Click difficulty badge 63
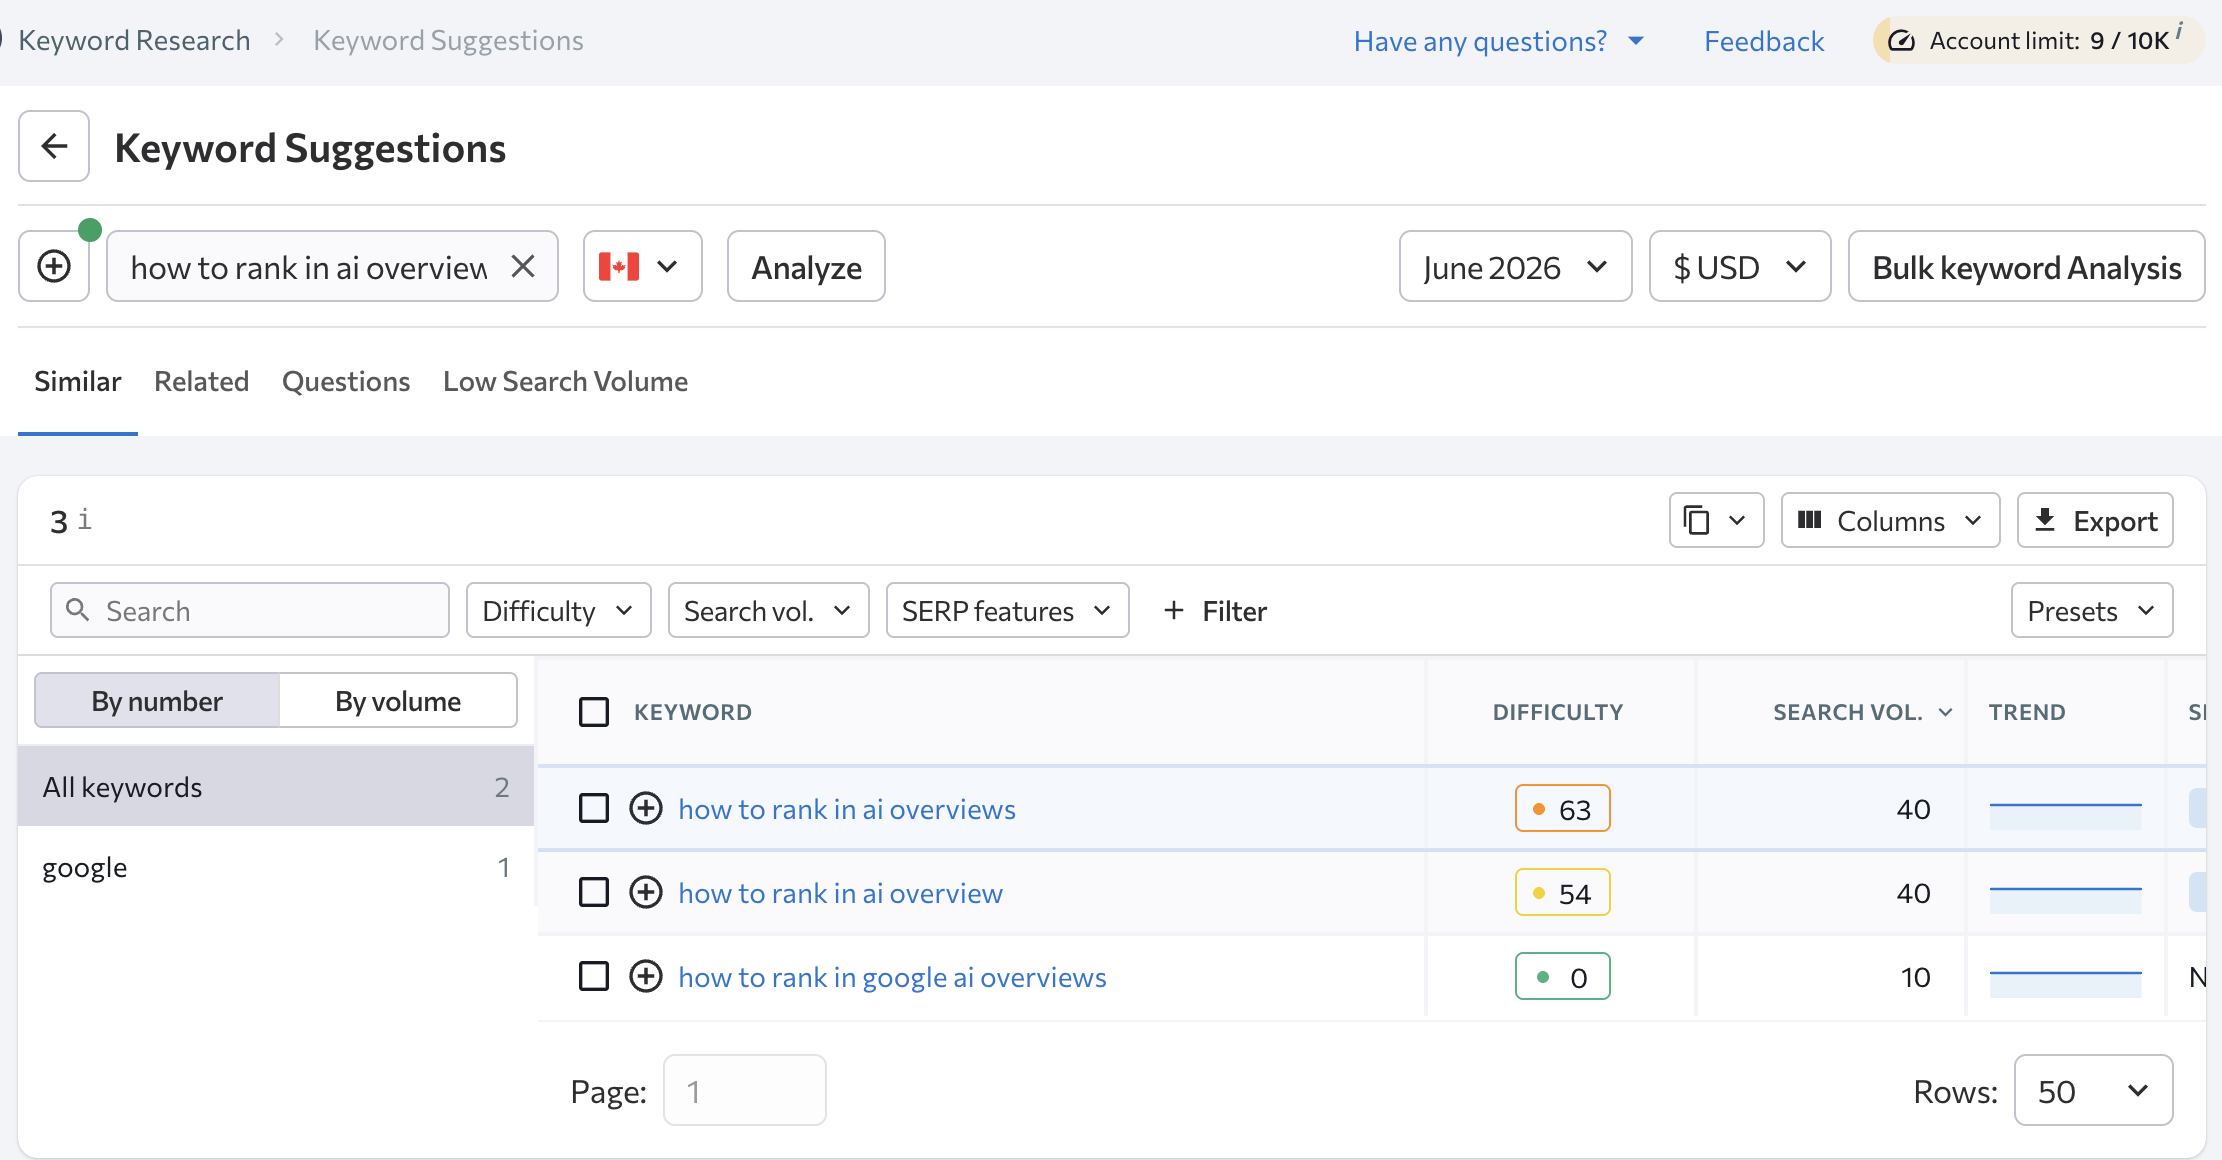 (1562, 808)
